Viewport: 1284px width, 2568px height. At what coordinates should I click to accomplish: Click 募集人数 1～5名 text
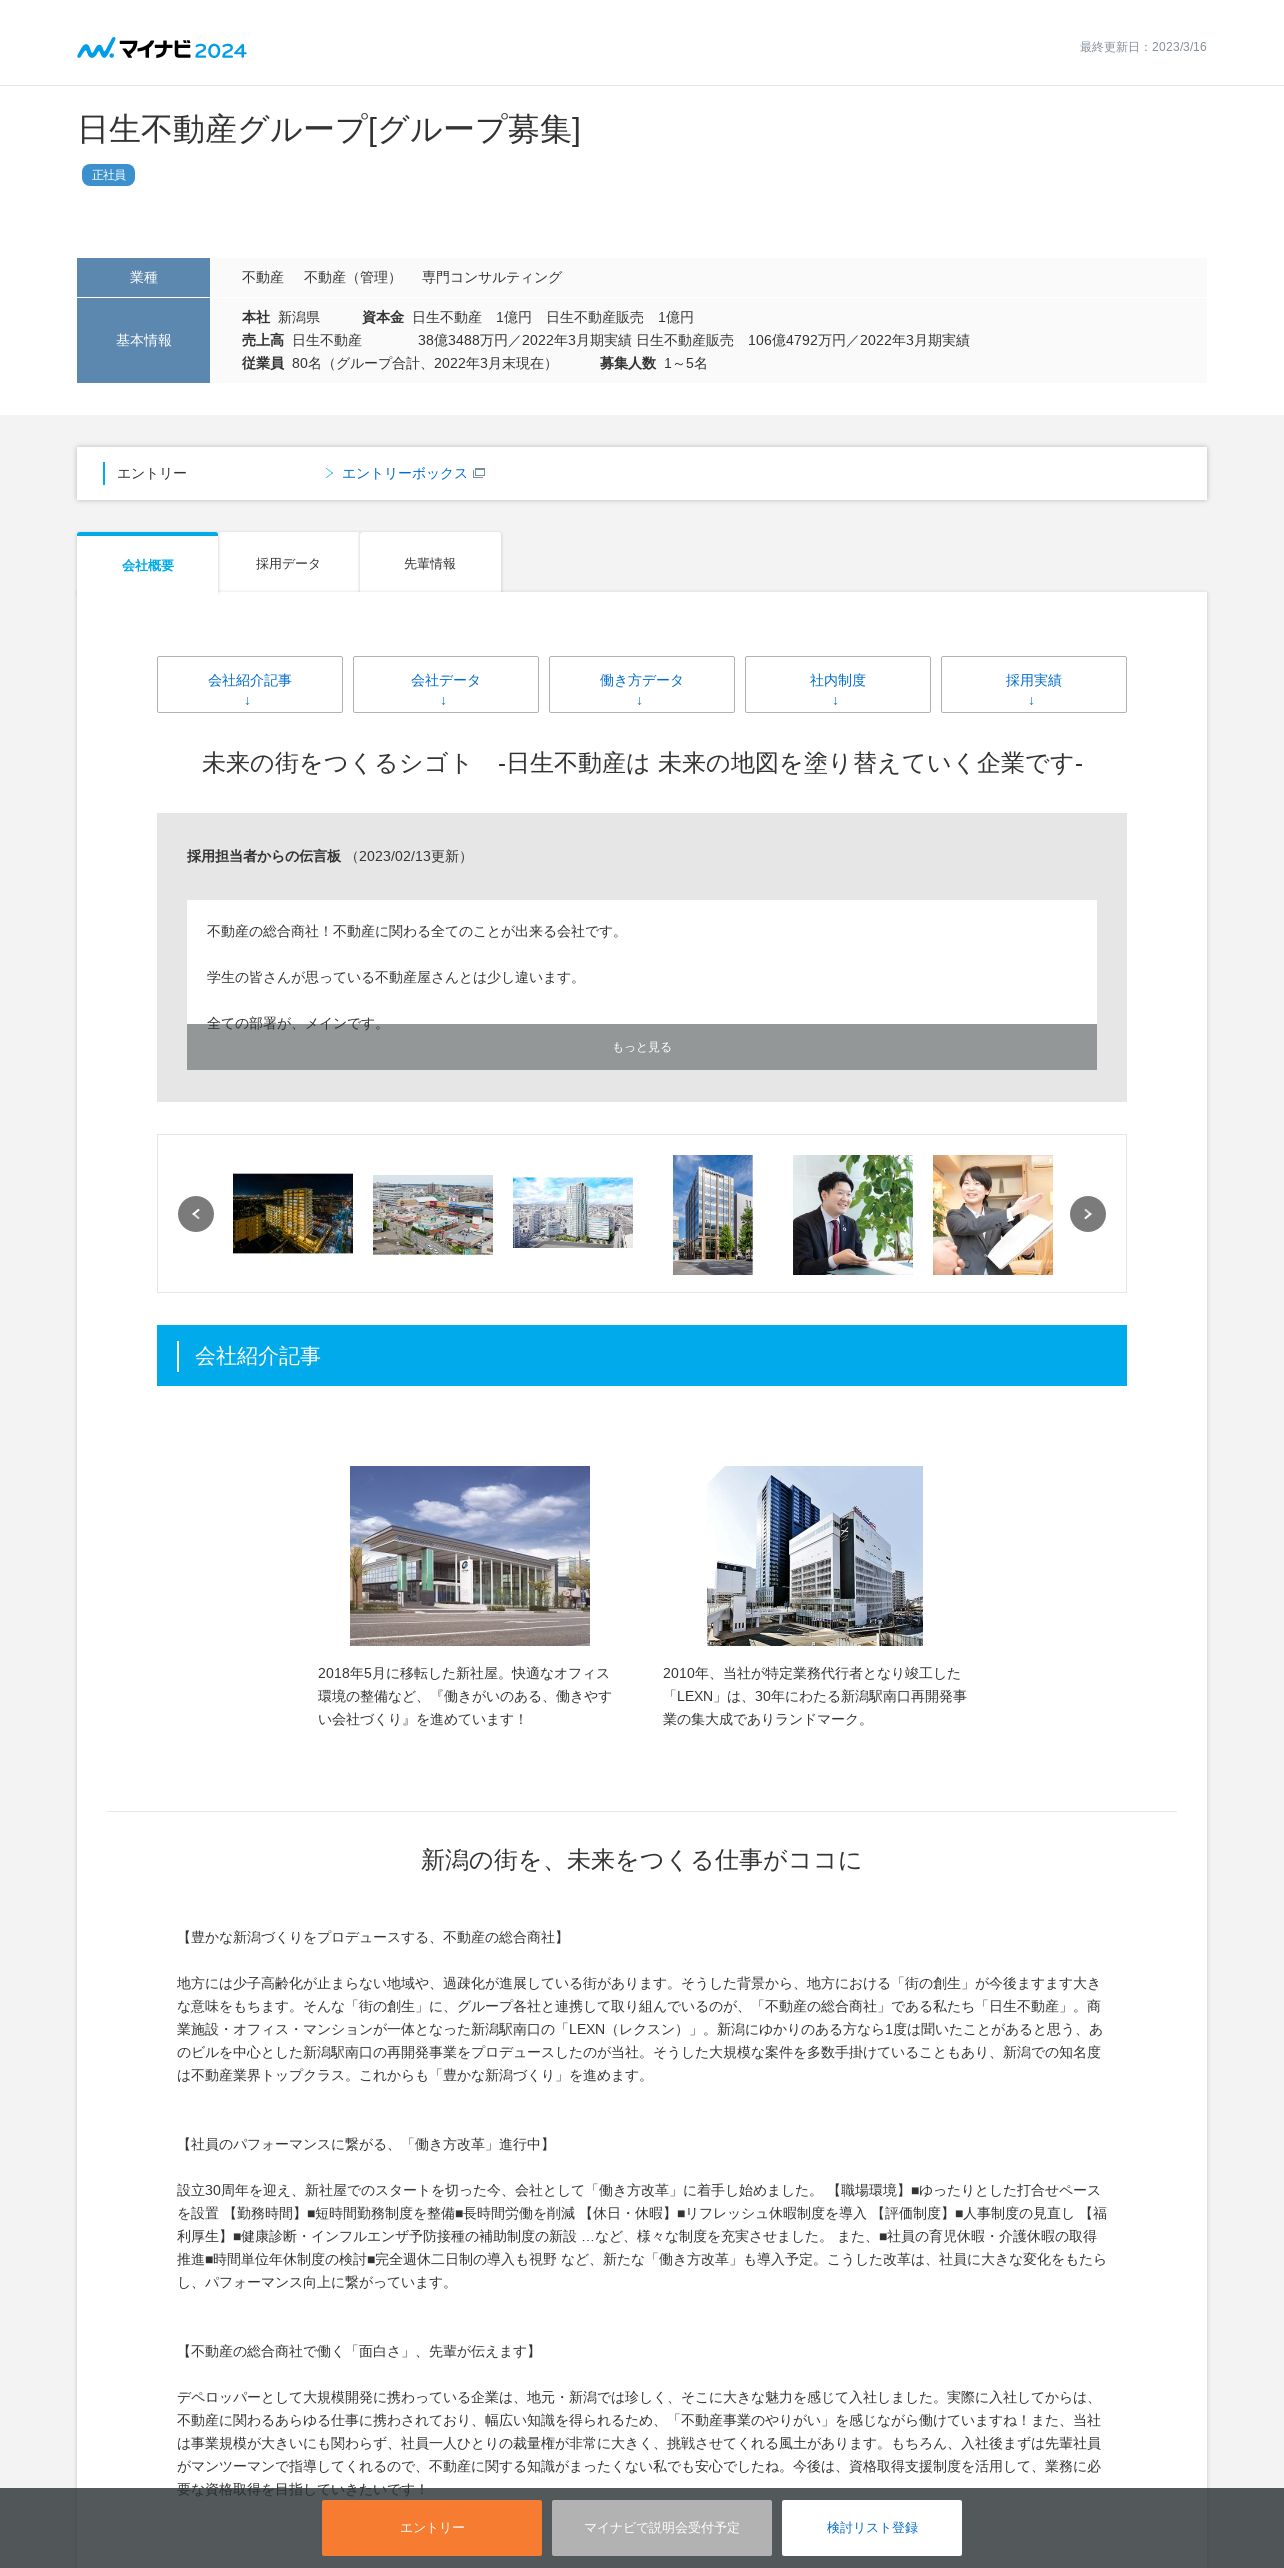[x=654, y=363]
